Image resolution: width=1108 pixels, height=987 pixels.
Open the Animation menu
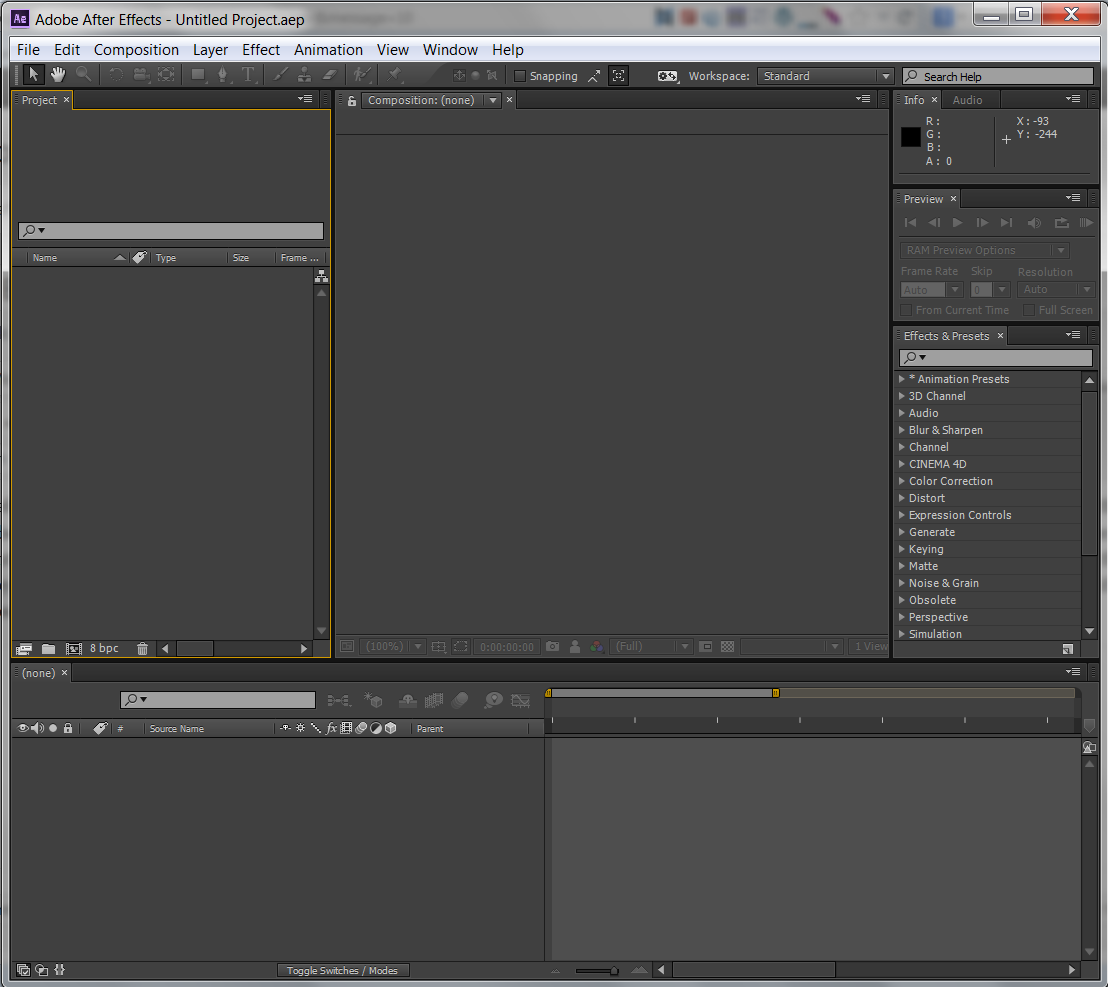(x=328, y=49)
